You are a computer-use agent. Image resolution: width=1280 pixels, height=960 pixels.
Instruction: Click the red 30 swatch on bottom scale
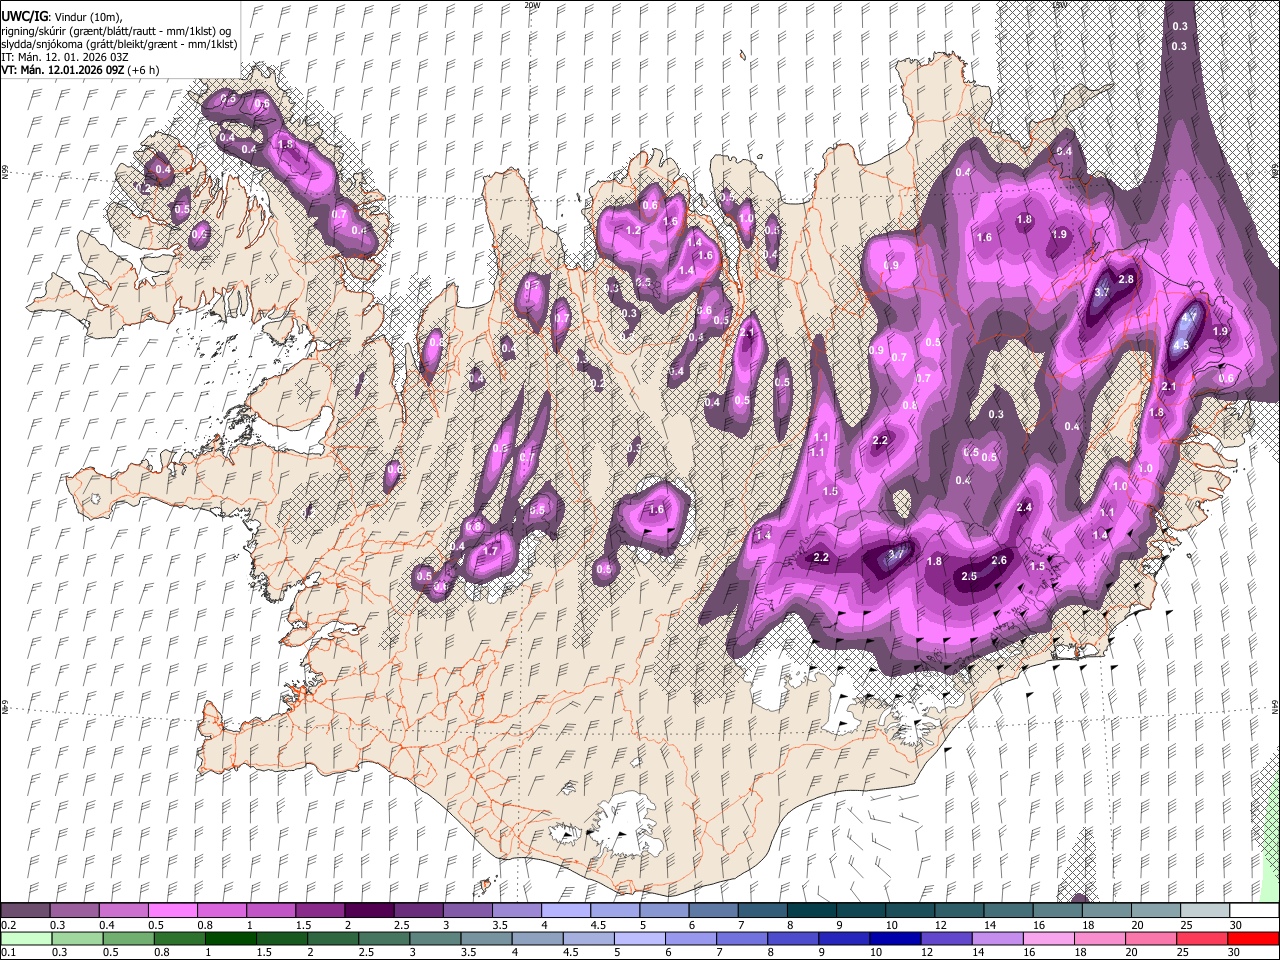(1253, 938)
